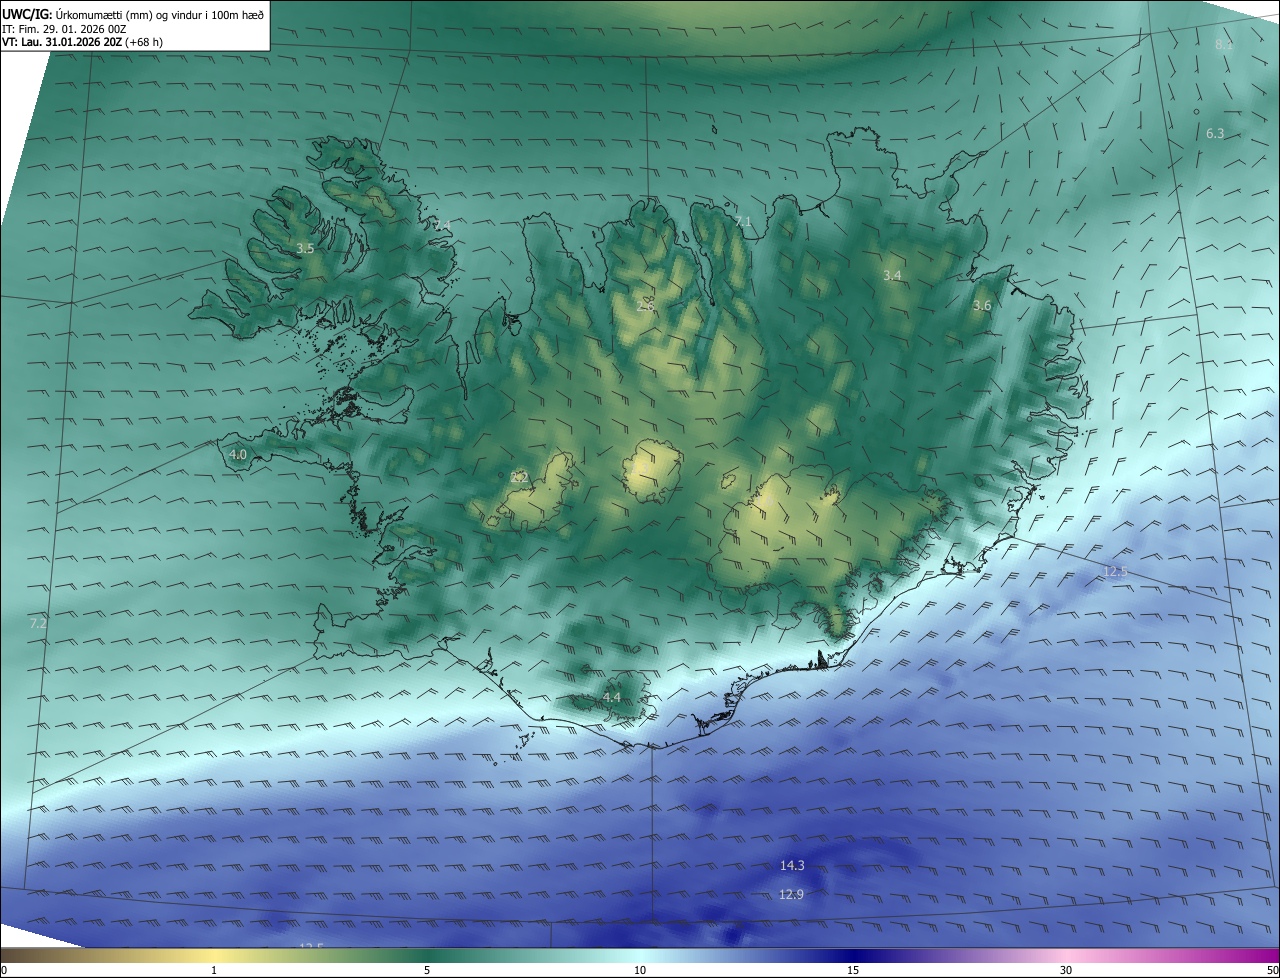Click the colorbar tick label 30
Screen dimensions: 1280x978
click(x=1066, y=970)
